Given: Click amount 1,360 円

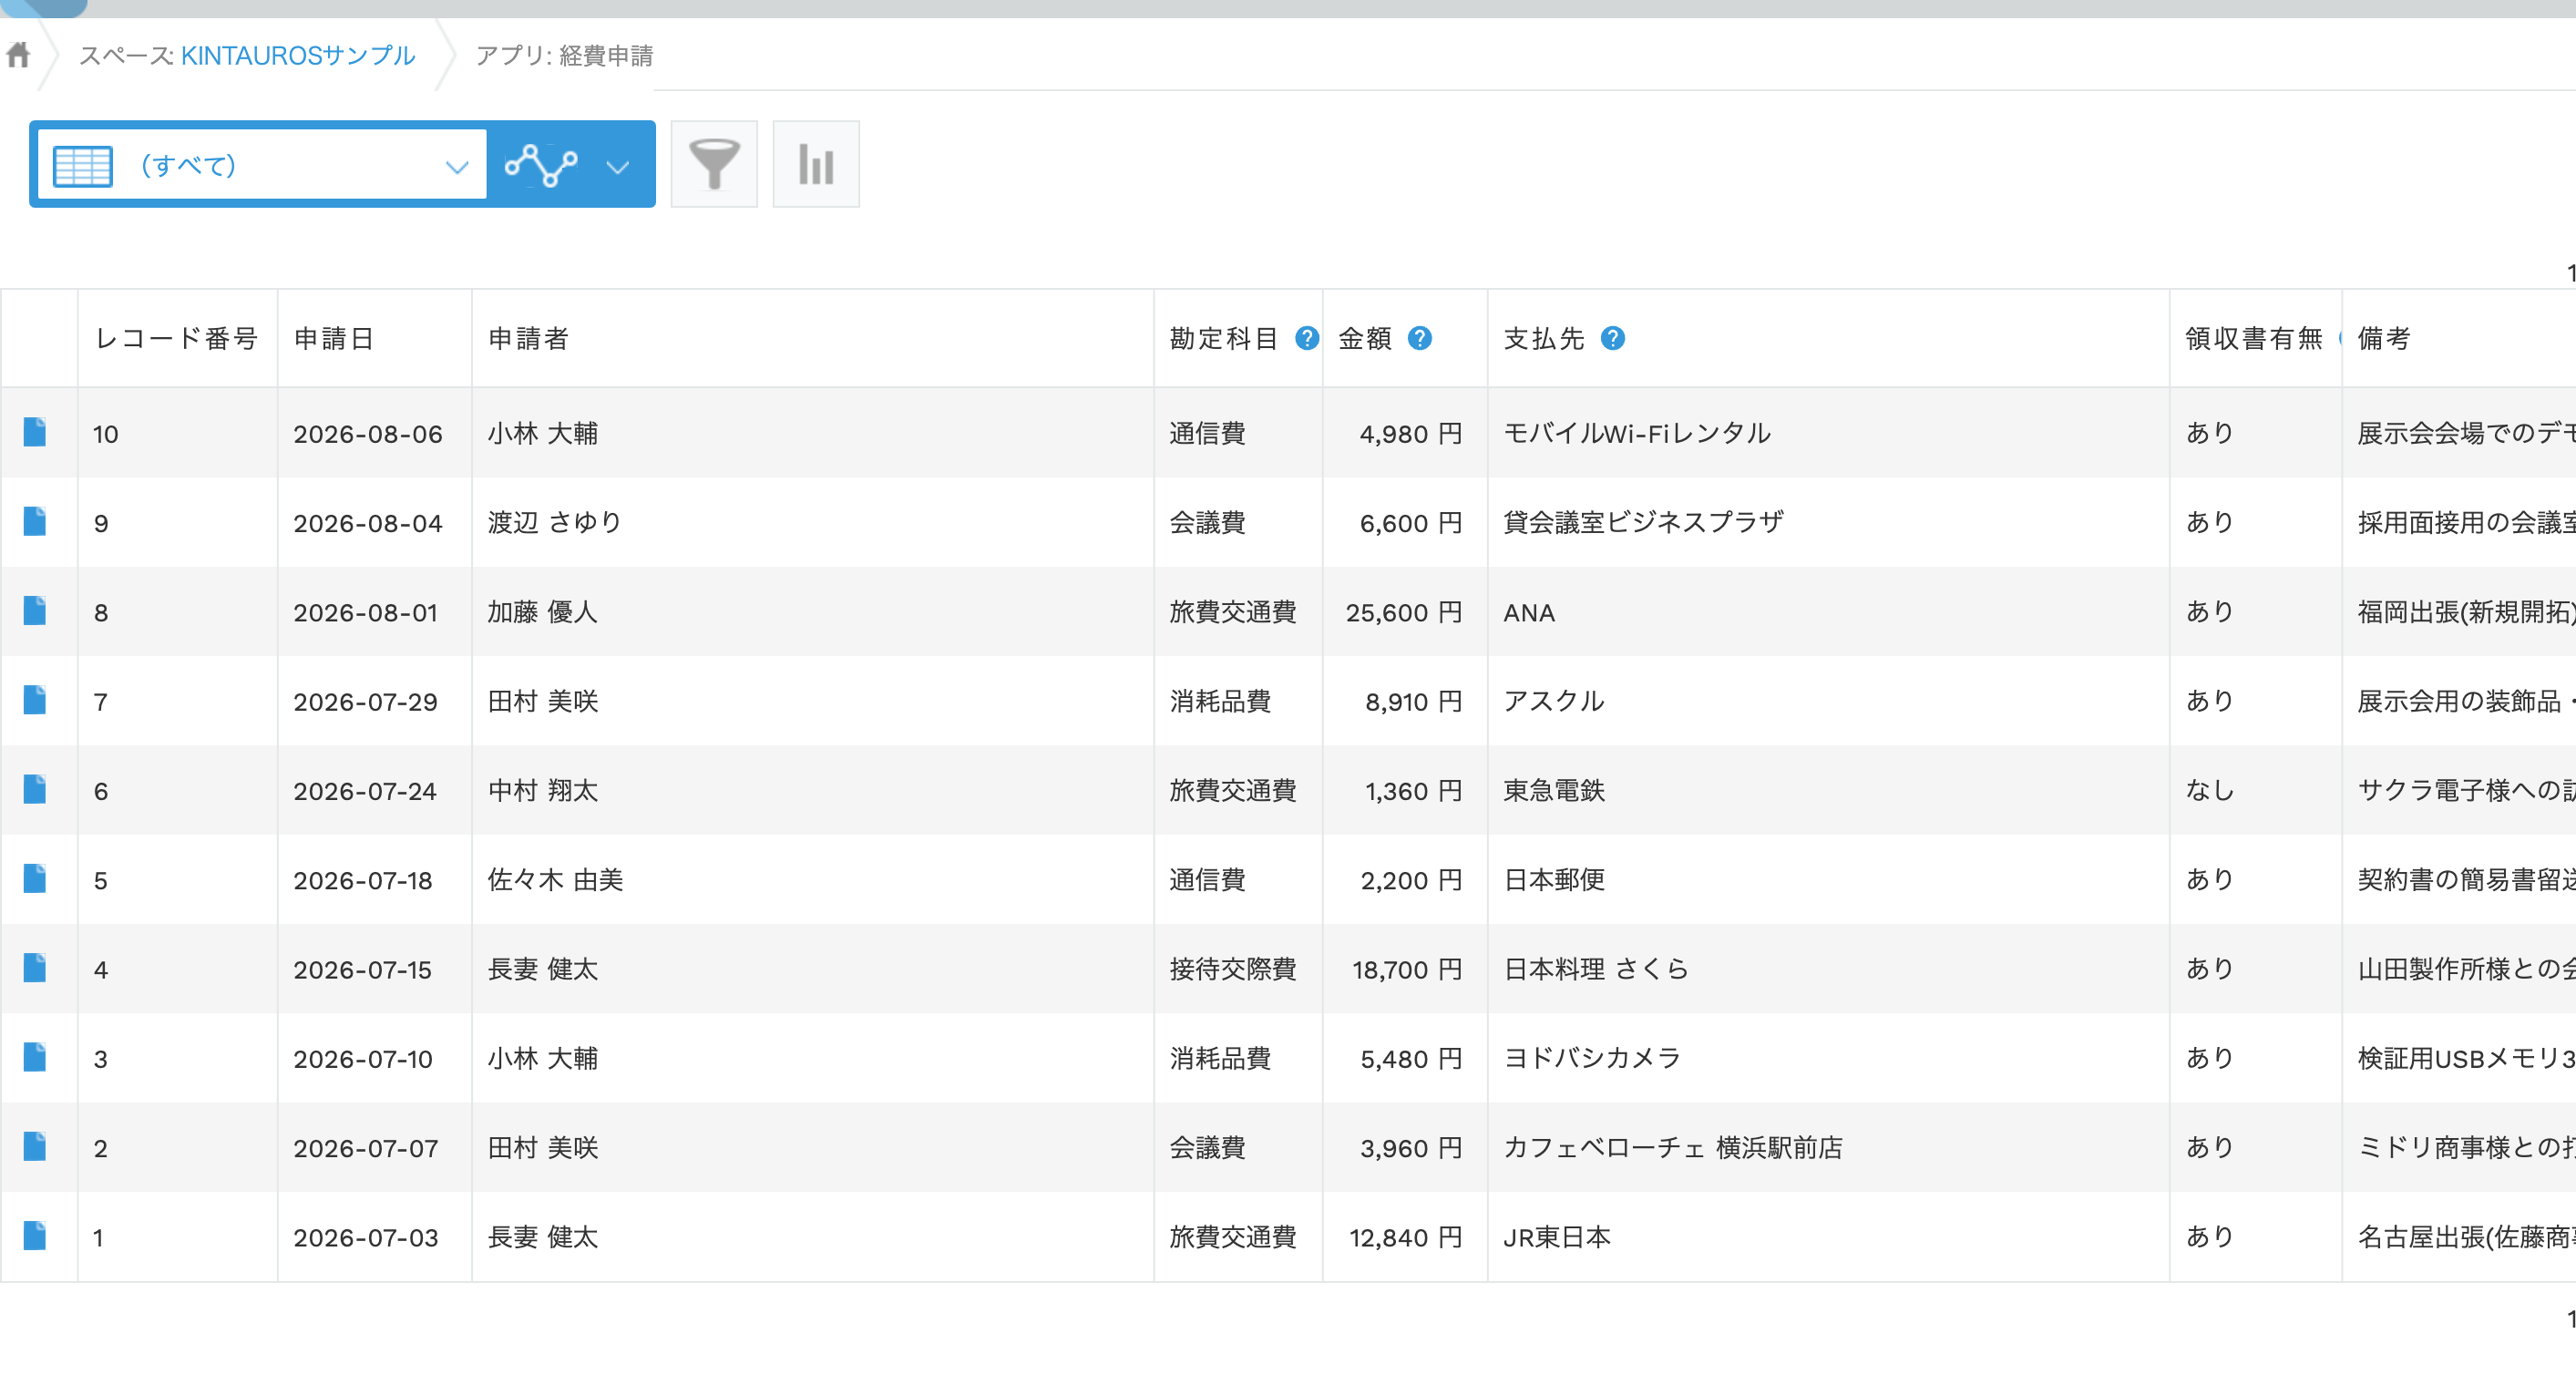Looking at the screenshot, I should [1414, 791].
